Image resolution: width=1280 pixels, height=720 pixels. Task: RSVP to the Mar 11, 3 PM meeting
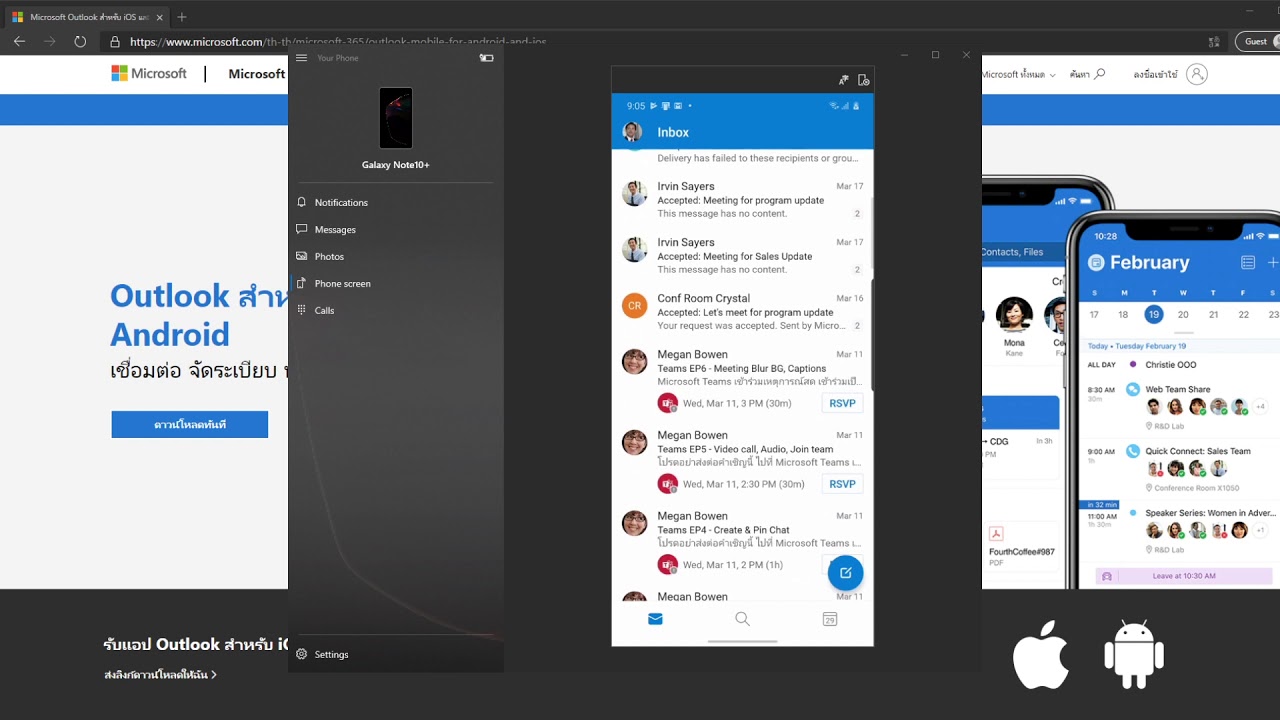coord(842,403)
